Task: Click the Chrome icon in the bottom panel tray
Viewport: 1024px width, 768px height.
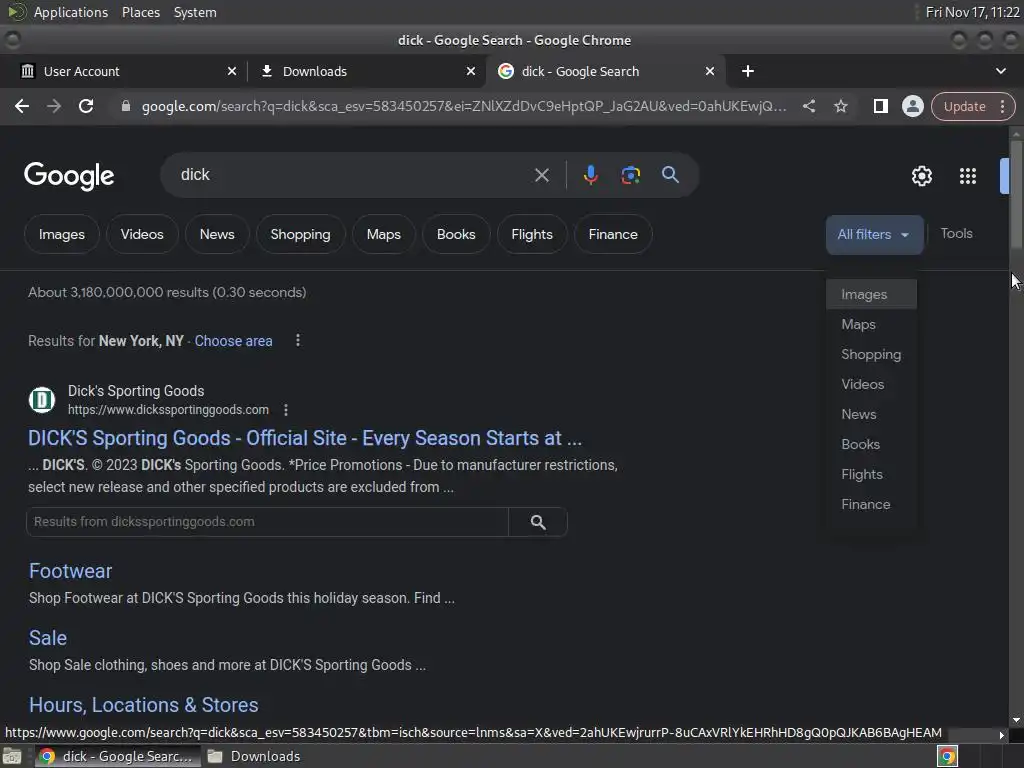Action: [947, 756]
